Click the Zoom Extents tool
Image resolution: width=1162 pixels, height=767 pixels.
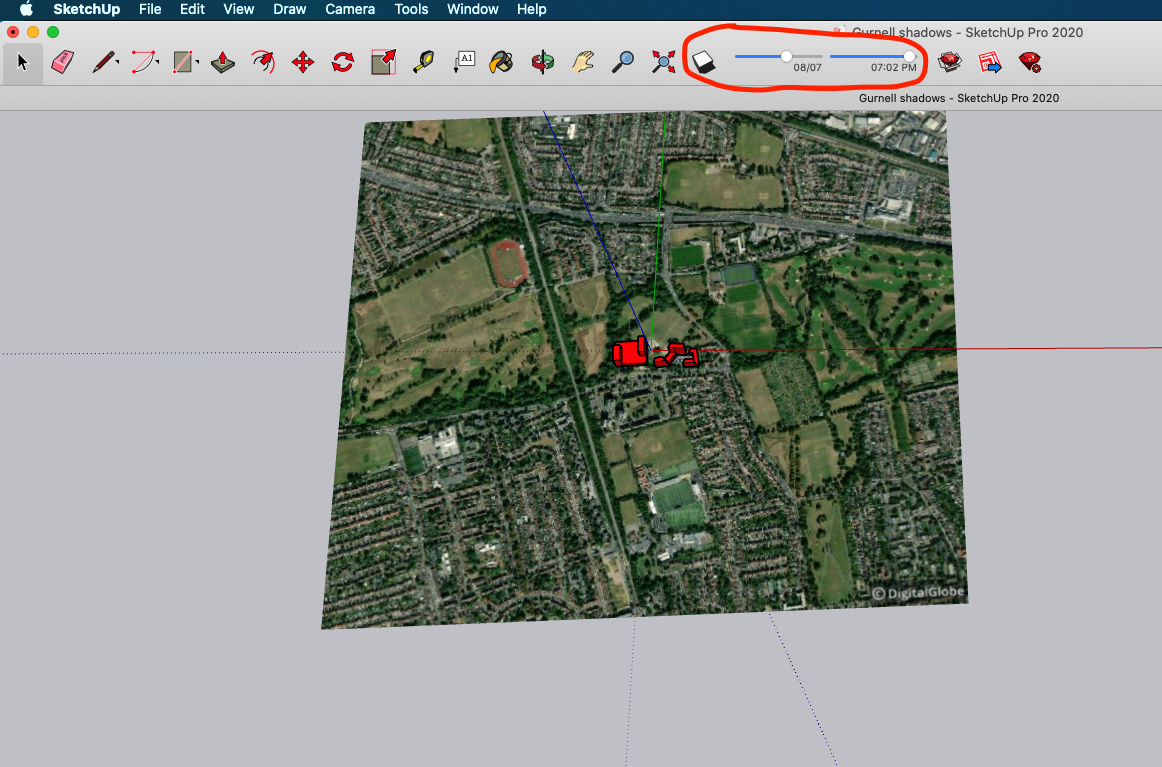point(663,62)
